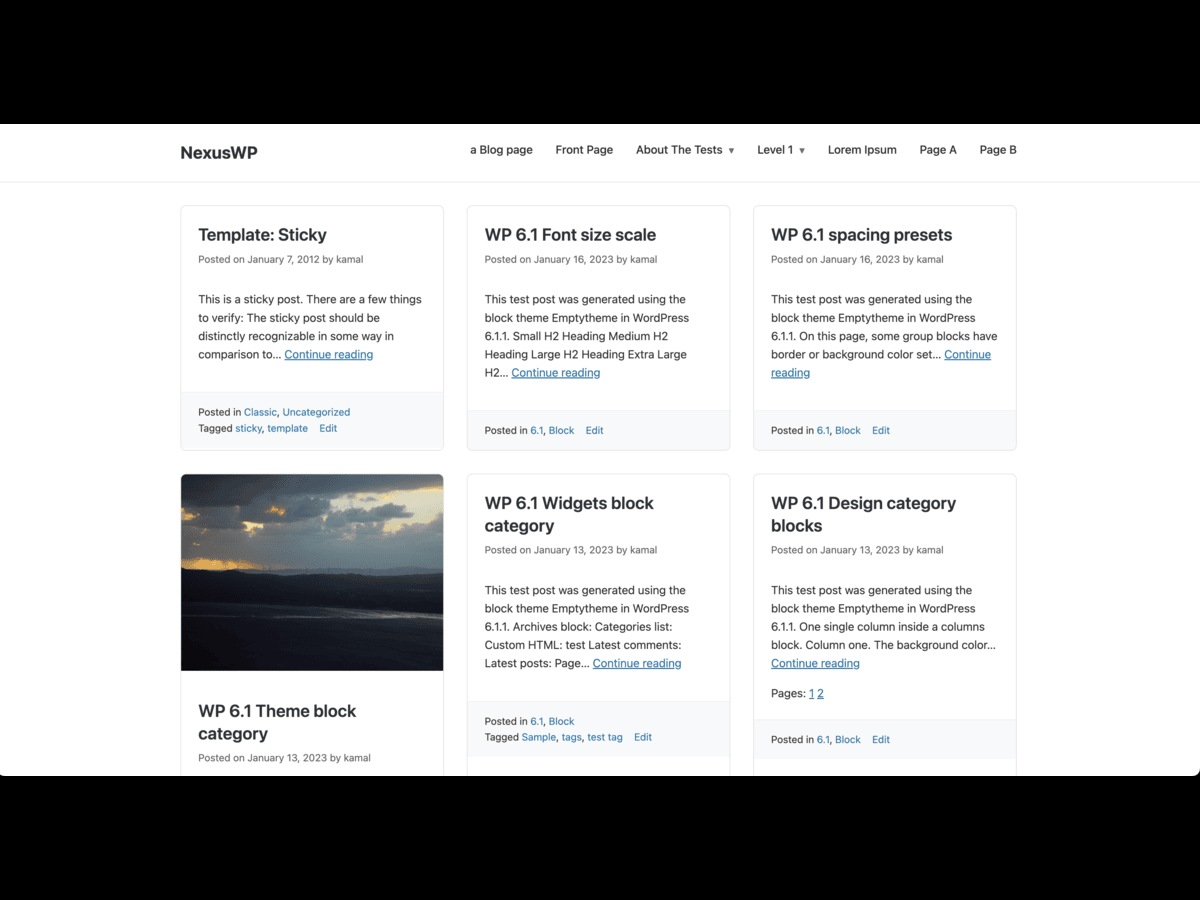The width and height of the screenshot is (1200, 900).
Task: Select the Classic category under Template: Sticky
Action: (x=260, y=411)
